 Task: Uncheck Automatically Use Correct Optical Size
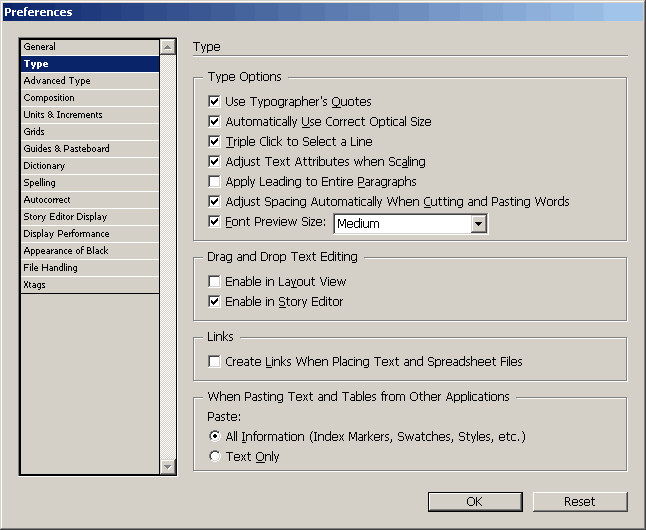tap(214, 121)
